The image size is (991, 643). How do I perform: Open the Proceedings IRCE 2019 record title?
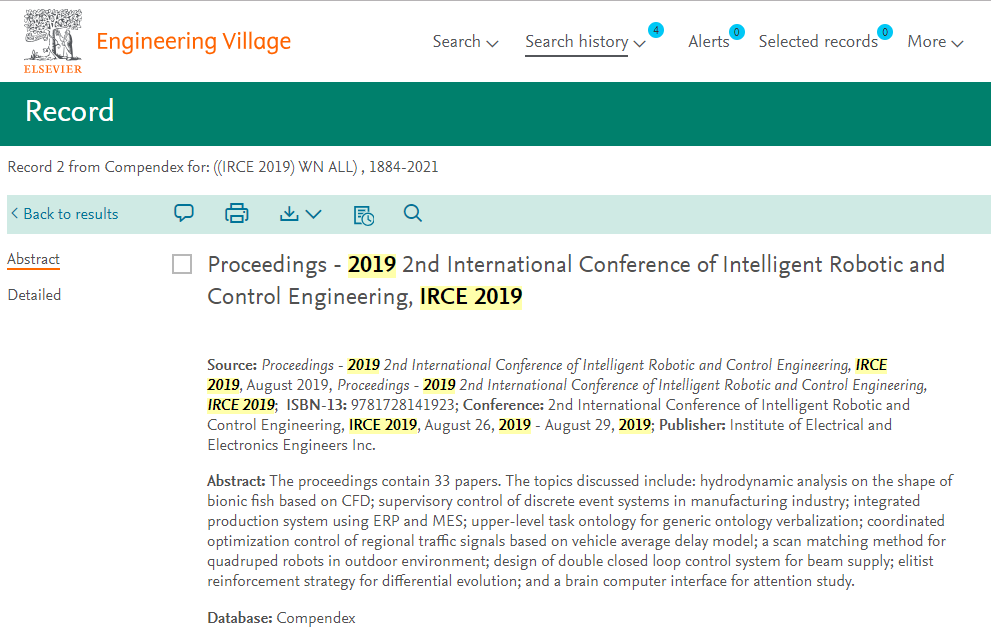click(x=576, y=280)
